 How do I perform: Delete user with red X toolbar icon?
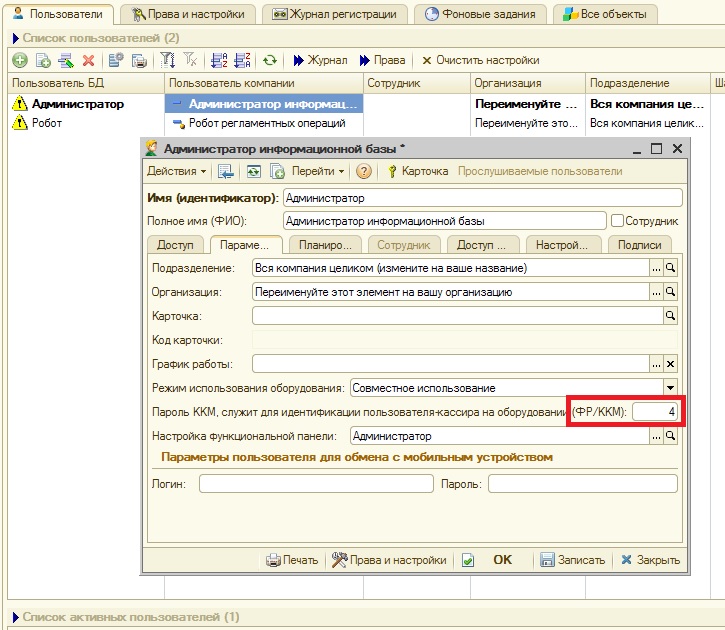[x=88, y=60]
